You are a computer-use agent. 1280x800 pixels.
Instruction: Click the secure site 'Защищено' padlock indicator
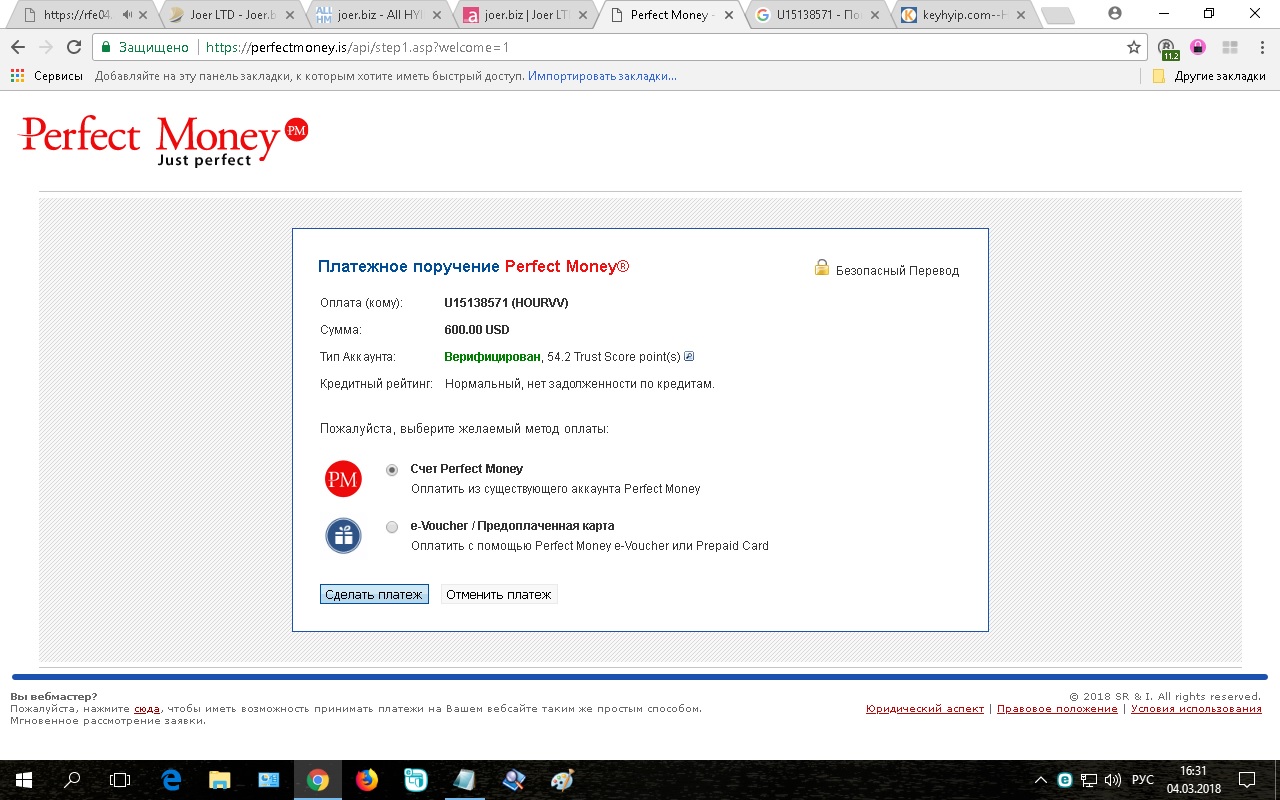[x=145, y=47]
